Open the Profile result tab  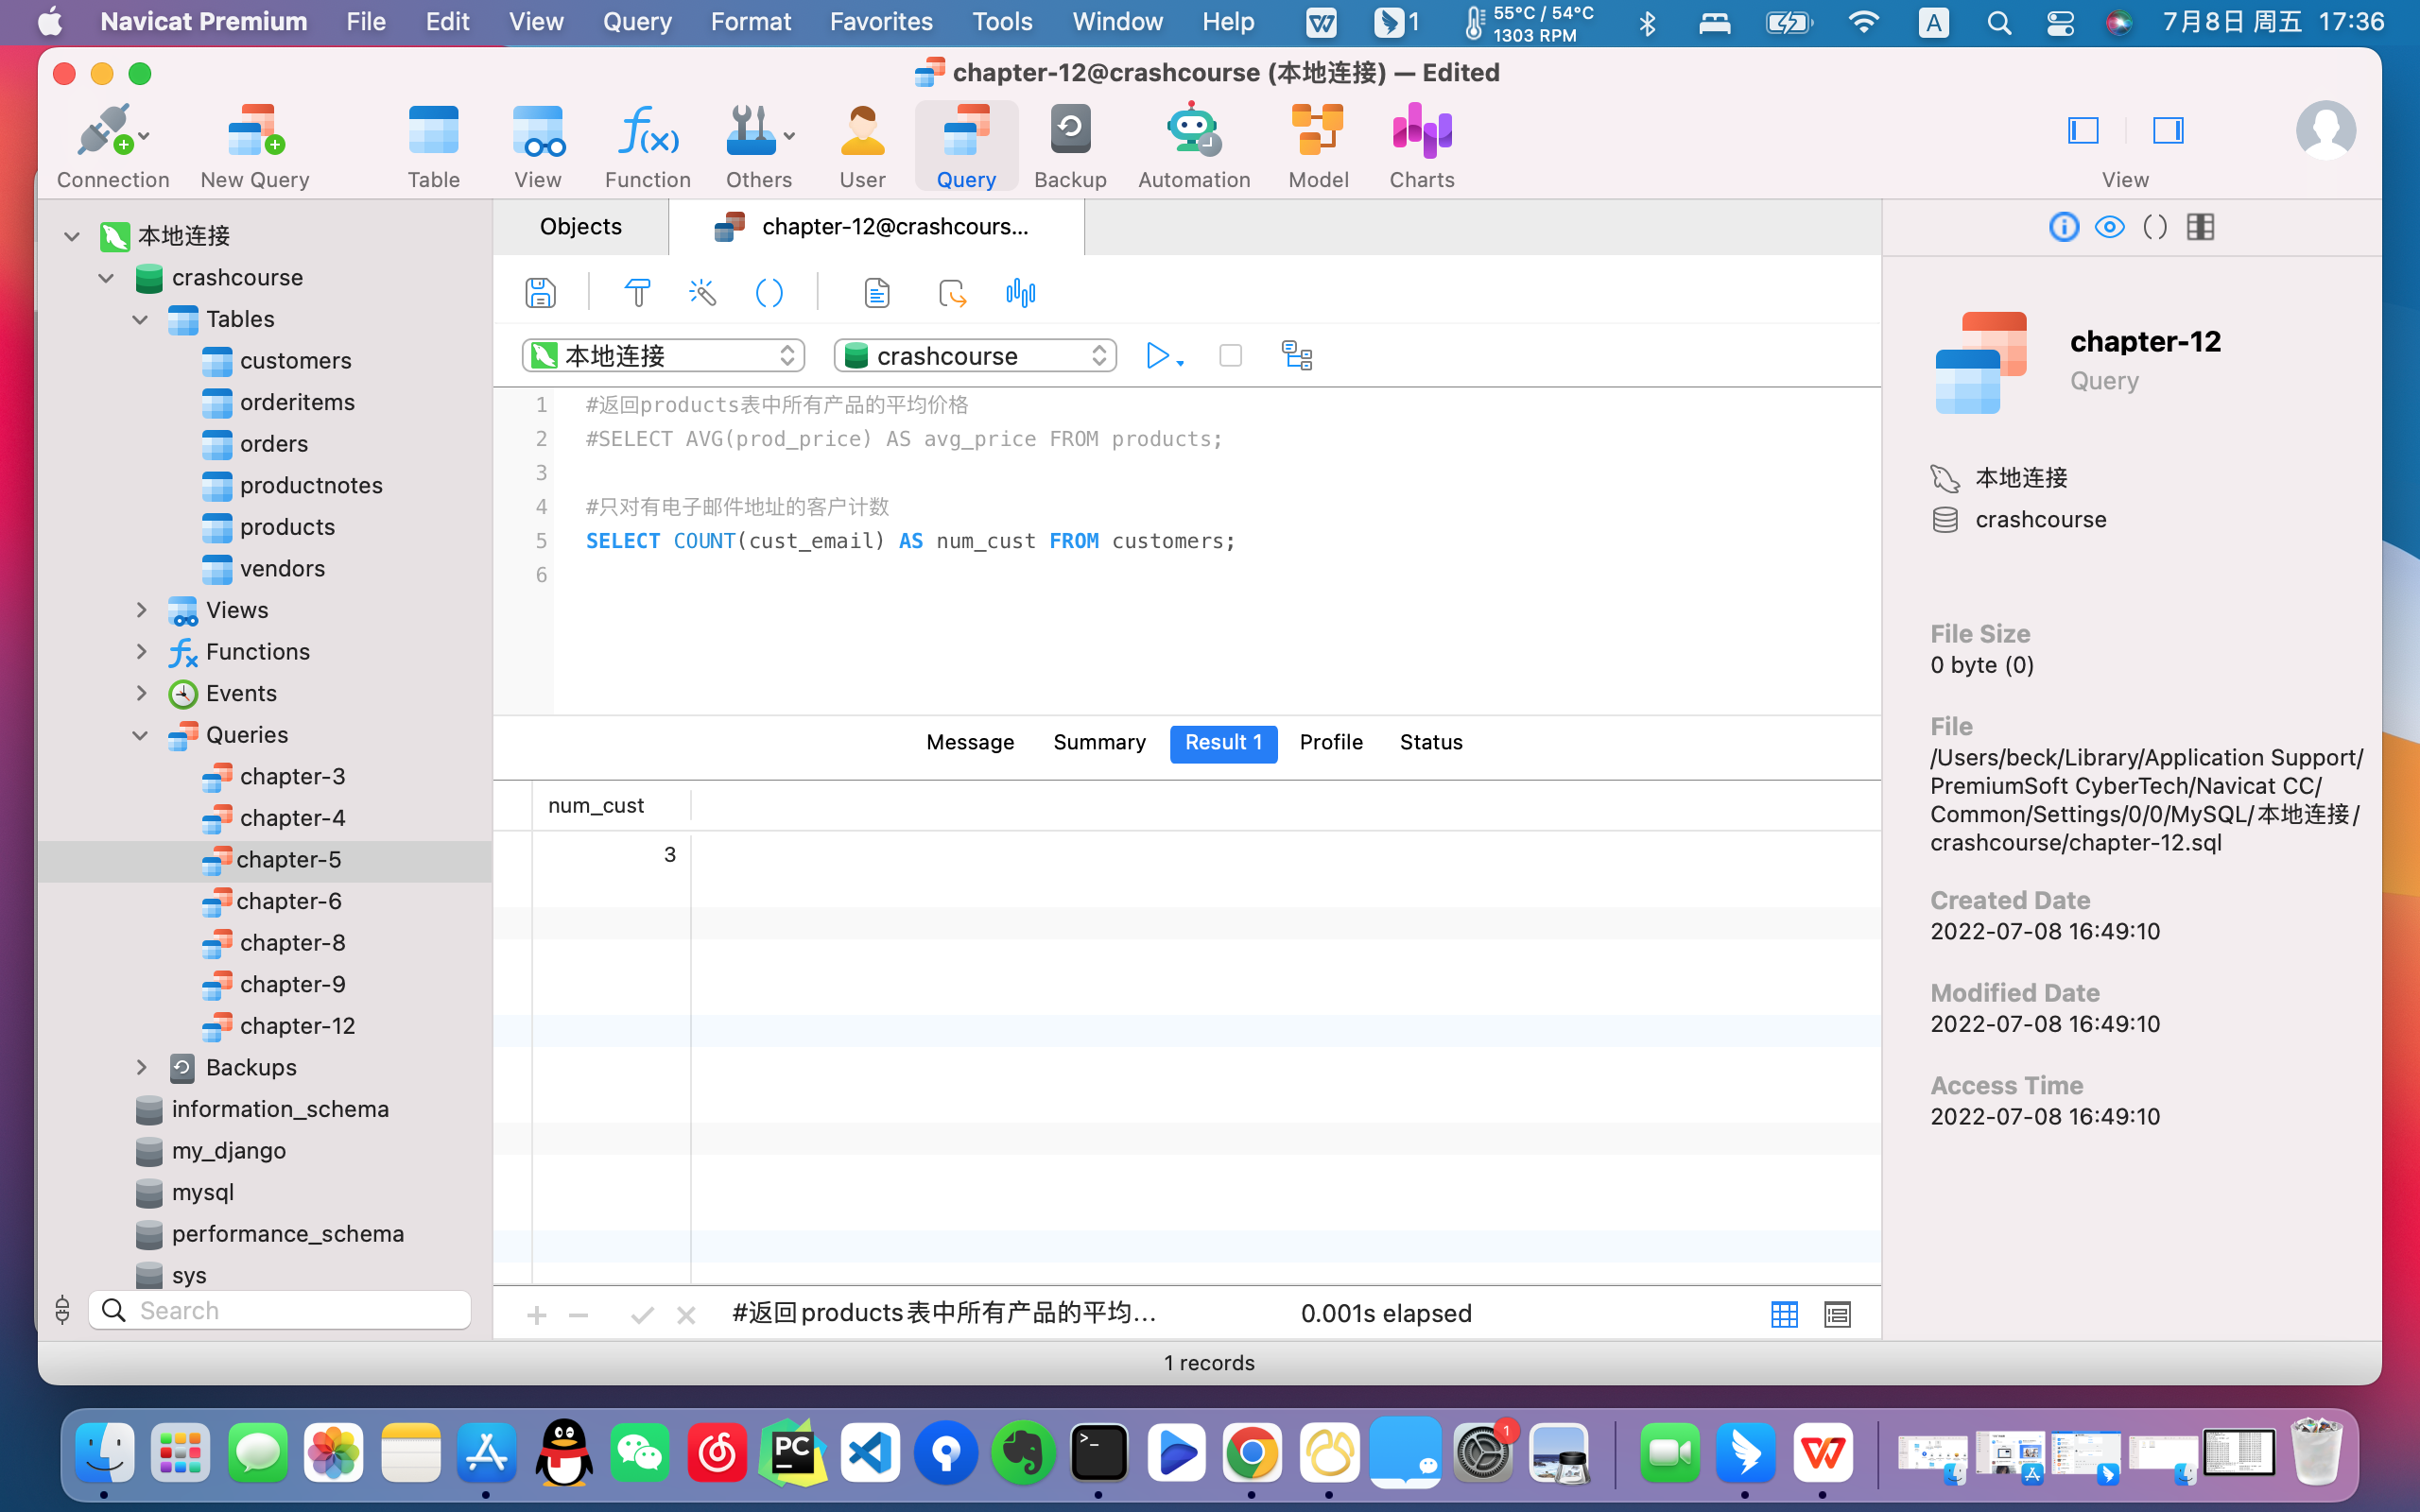(1331, 743)
